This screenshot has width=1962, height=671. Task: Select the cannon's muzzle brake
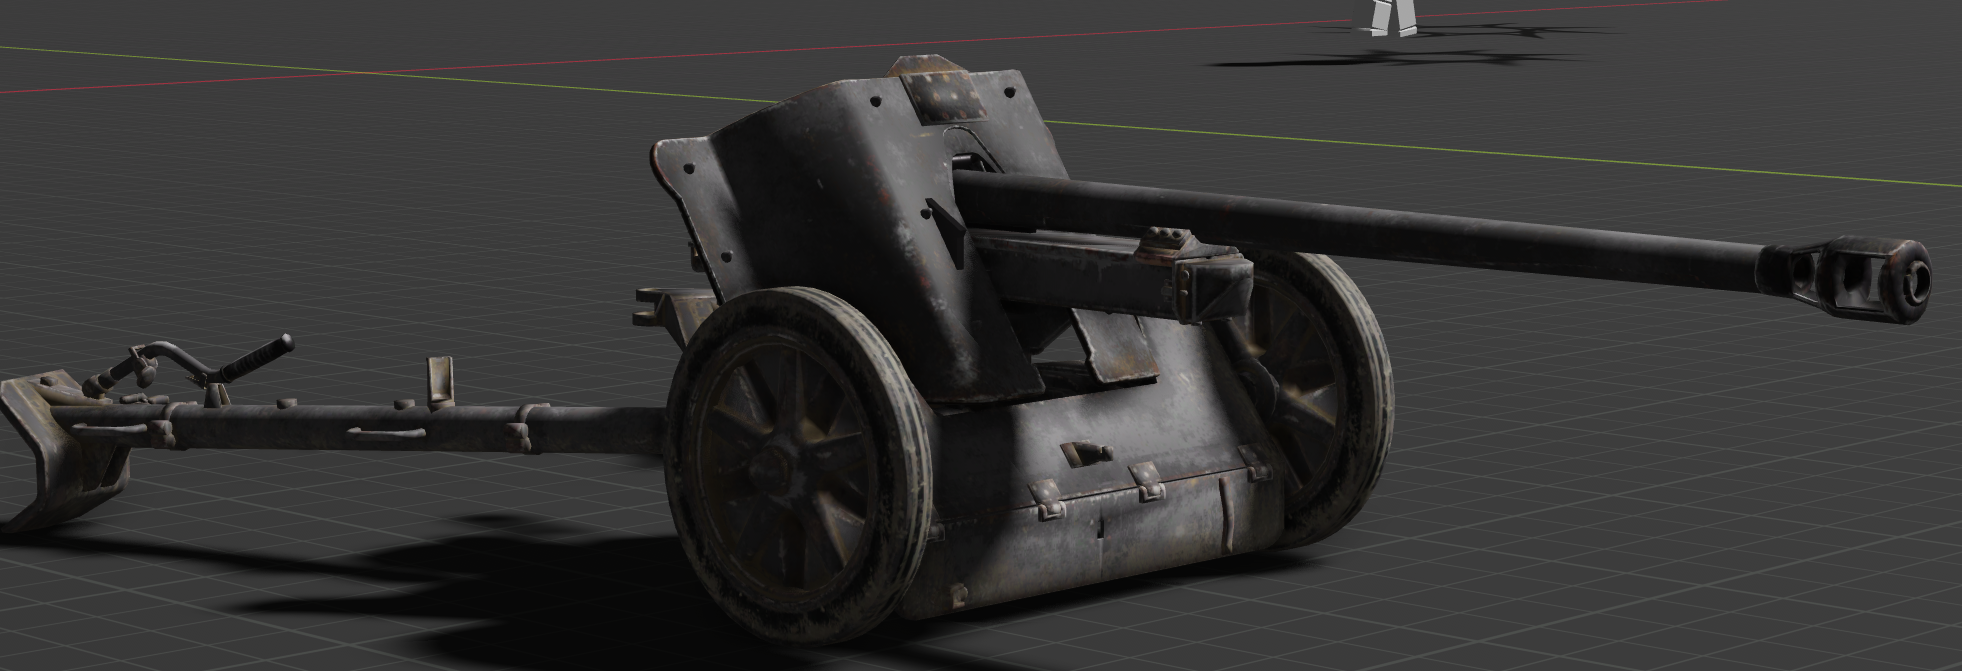tap(1845, 279)
